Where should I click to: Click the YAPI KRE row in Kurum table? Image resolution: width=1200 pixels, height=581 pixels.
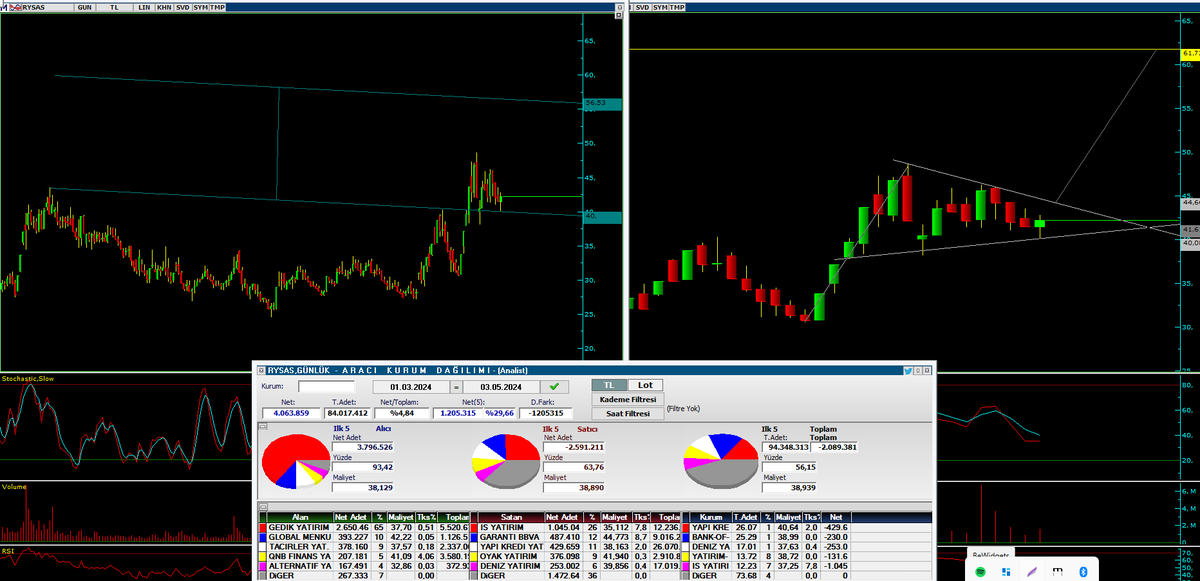[x=765, y=527]
